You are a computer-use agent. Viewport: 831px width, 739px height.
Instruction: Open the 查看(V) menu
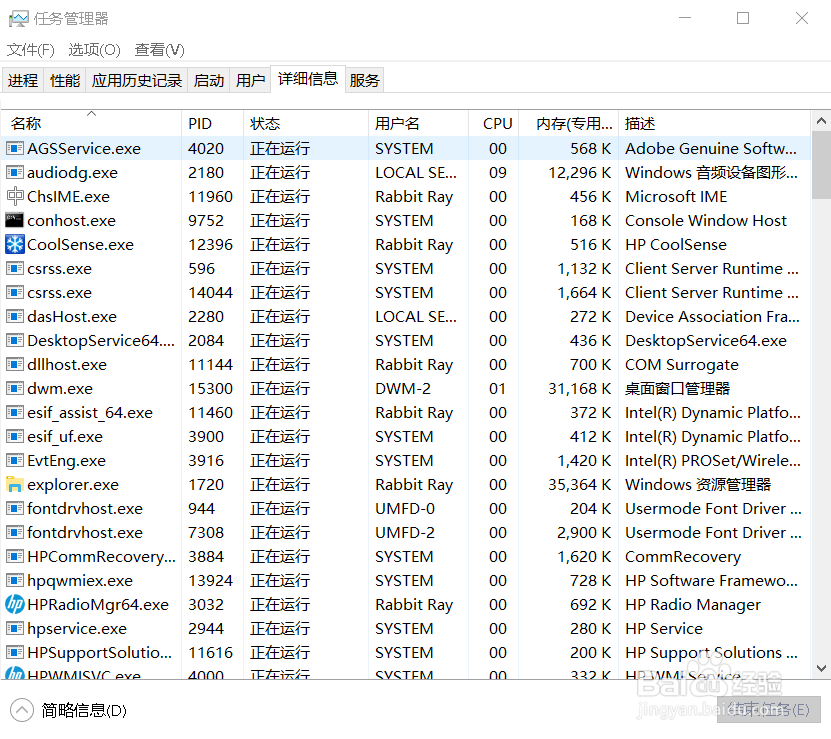tap(160, 50)
